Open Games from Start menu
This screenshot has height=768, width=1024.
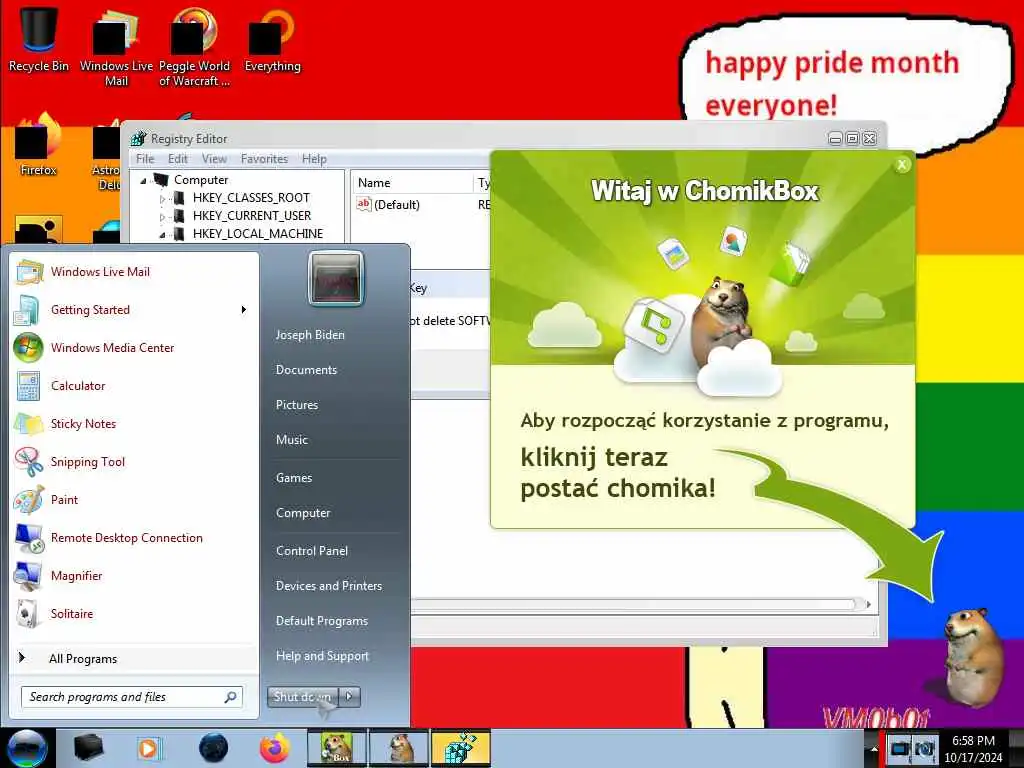[294, 477]
